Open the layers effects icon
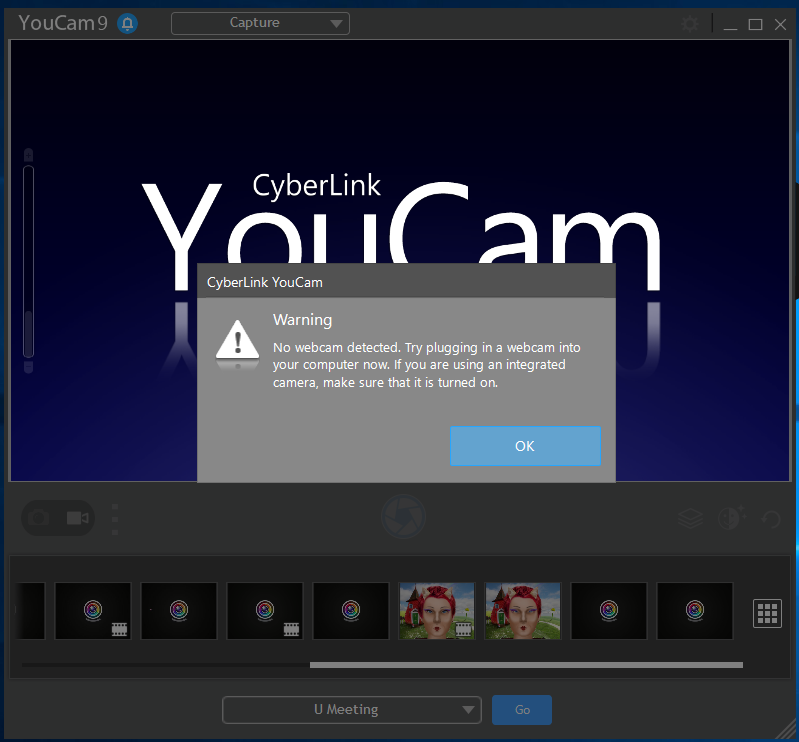Image resolution: width=799 pixels, height=742 pixels. [x=690, y=519]
